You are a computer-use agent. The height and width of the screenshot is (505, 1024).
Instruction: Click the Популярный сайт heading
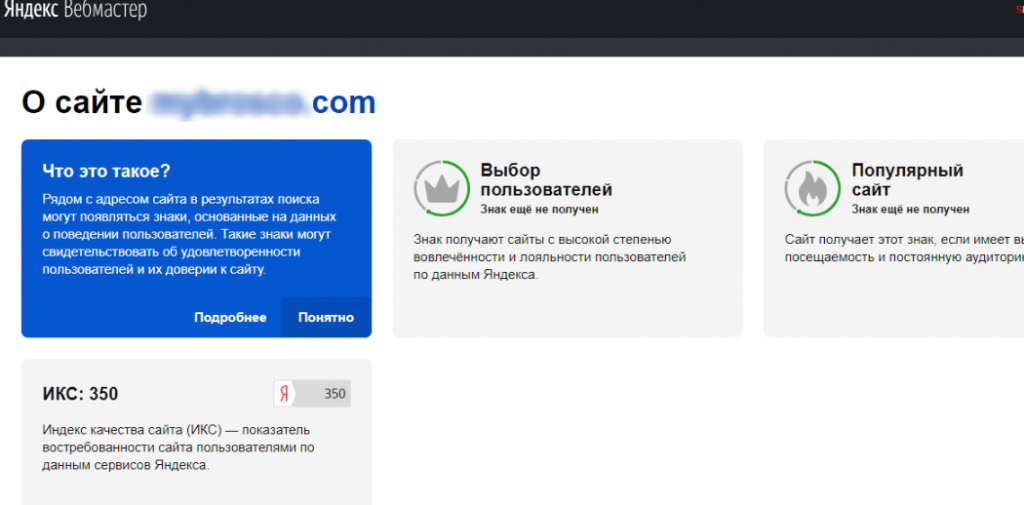tap(906, 180)
